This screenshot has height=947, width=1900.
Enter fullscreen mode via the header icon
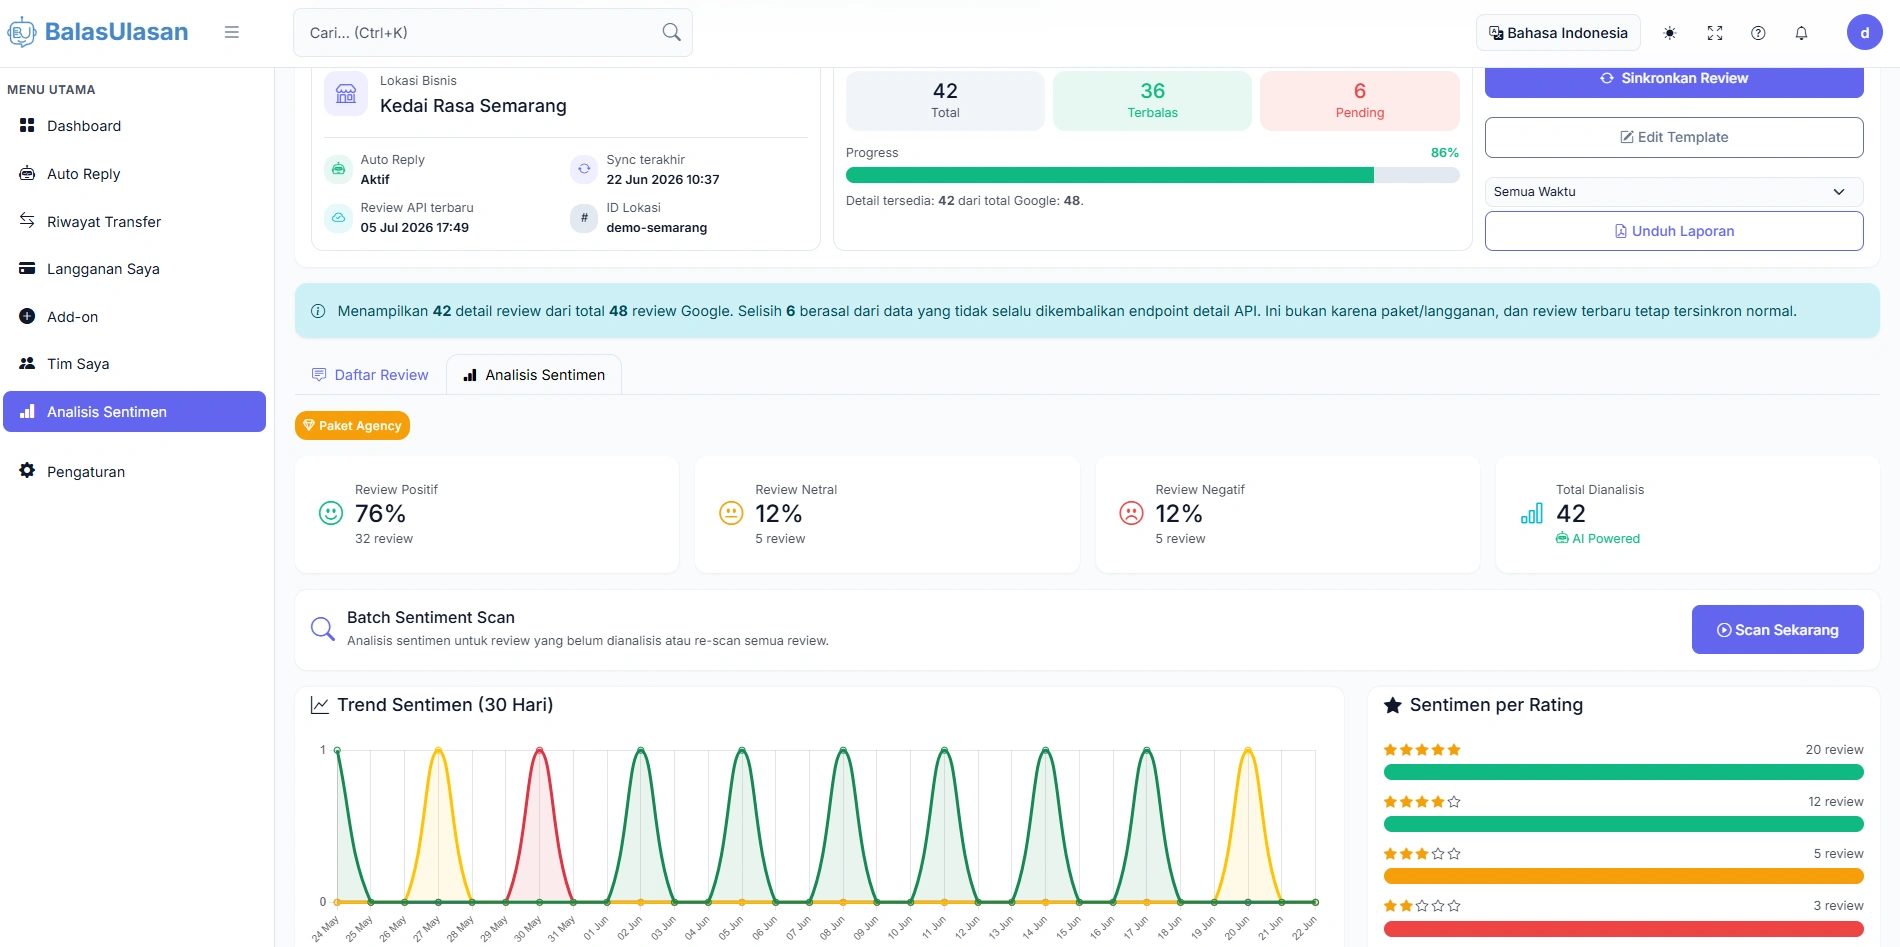[x=1715, y=33]
